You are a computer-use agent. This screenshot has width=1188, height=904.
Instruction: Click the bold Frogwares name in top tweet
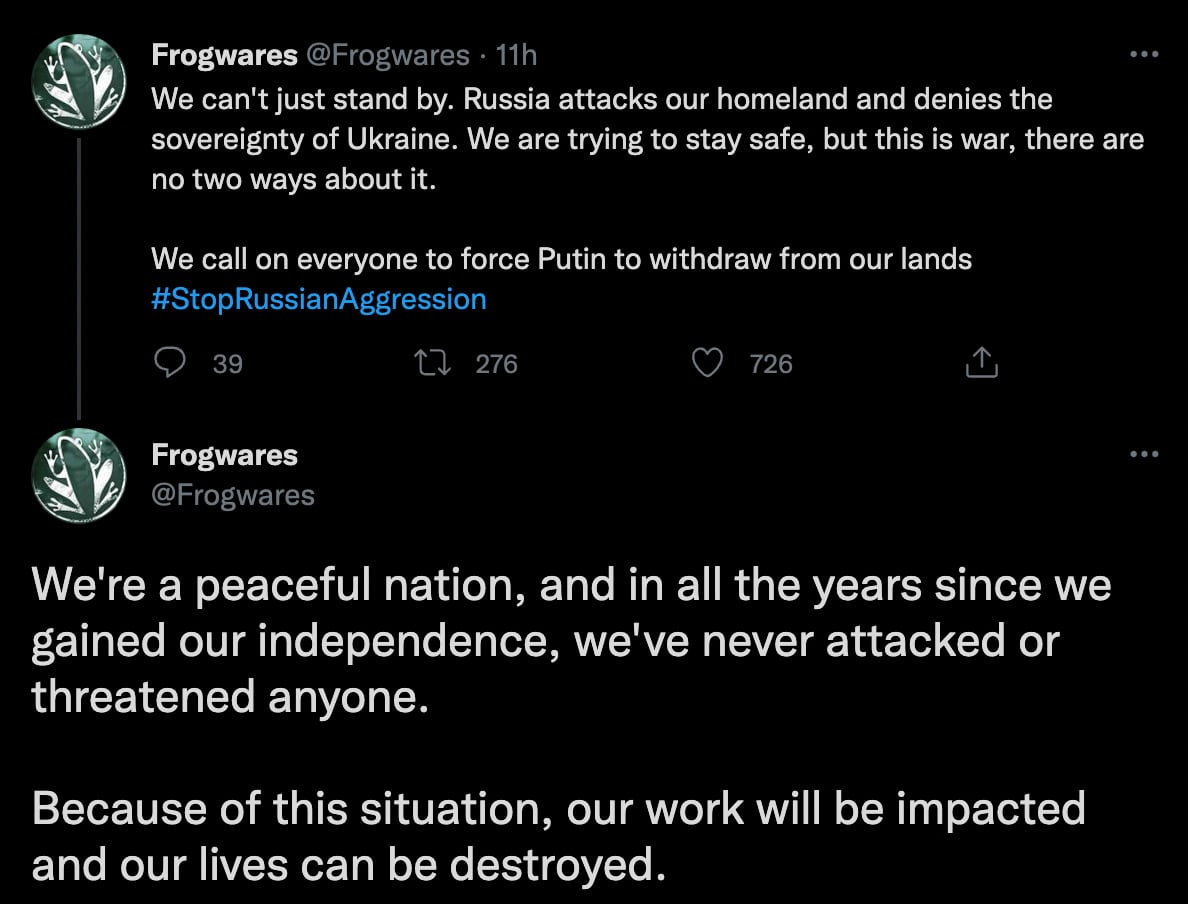pyautogui.click(x=224, y=55)
